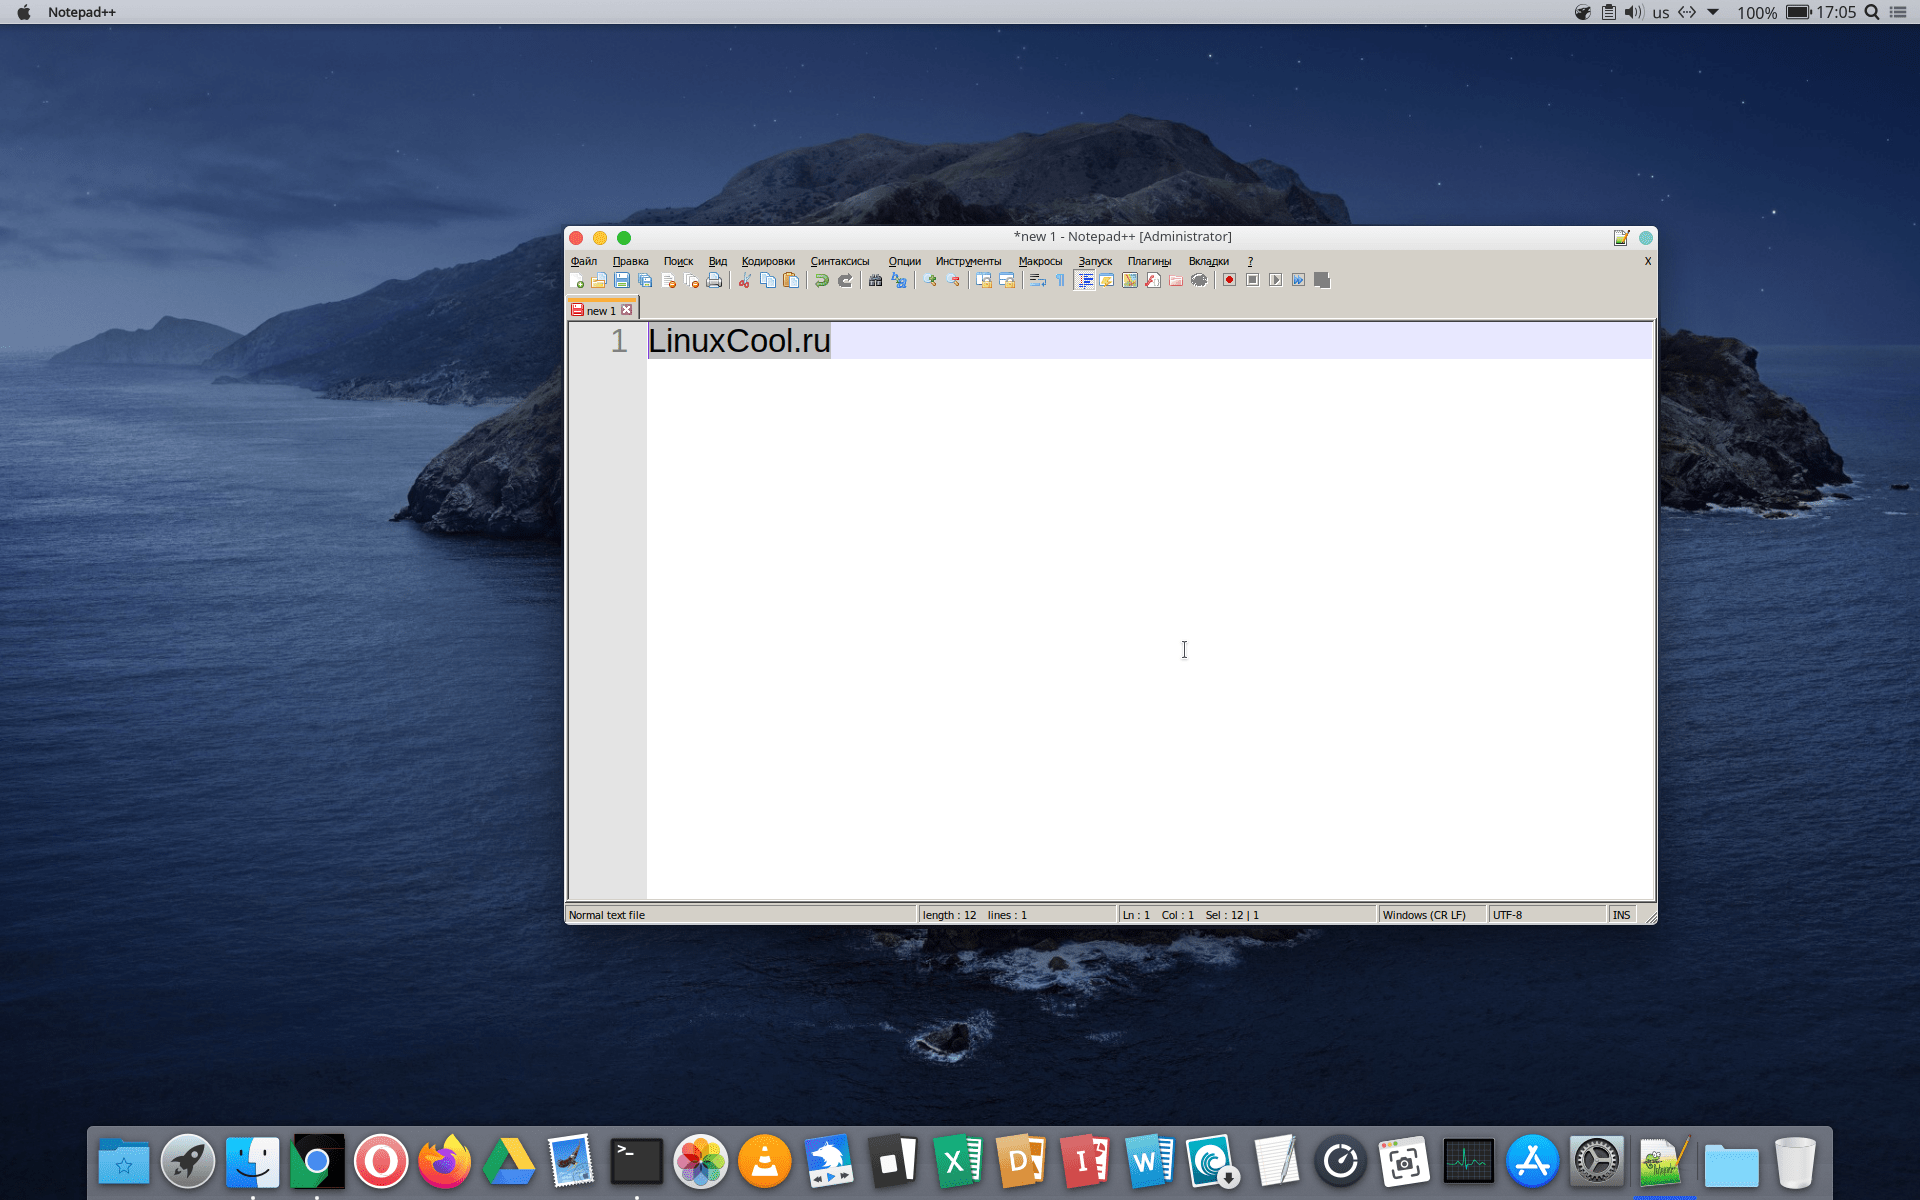The height and width of the screenshot is (1200, 1920).
Task: Toggle show all characters pilcrow icon
Action: coord(1060,281)
